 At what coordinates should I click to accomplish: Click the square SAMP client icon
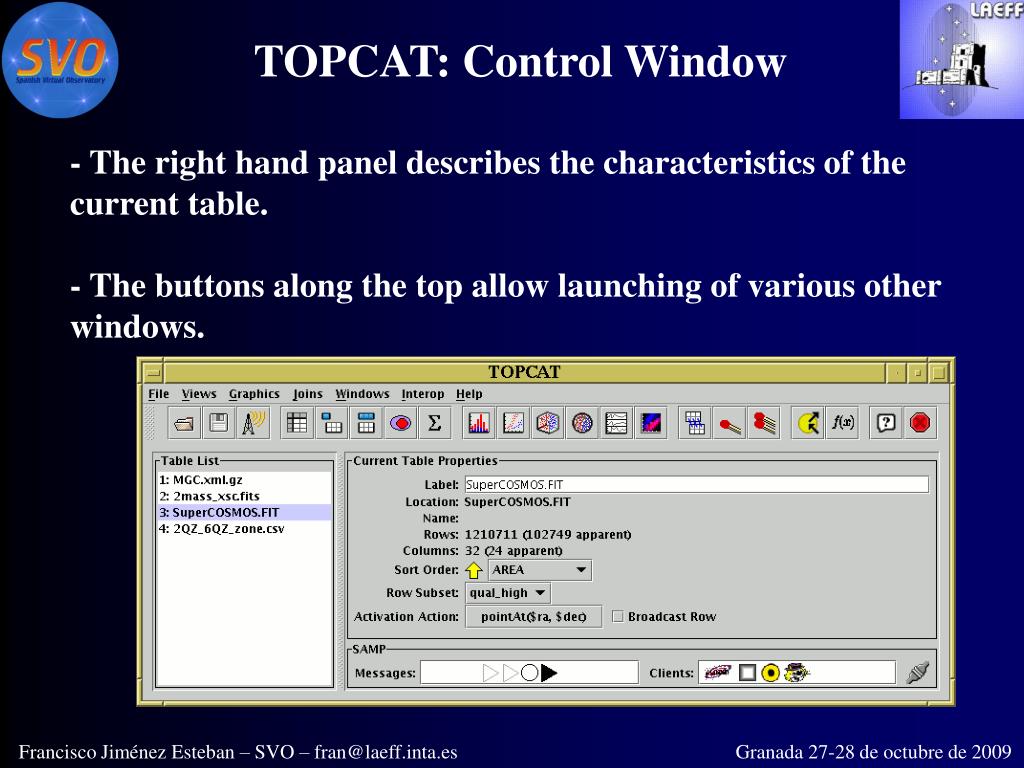(x=748, y=673)
